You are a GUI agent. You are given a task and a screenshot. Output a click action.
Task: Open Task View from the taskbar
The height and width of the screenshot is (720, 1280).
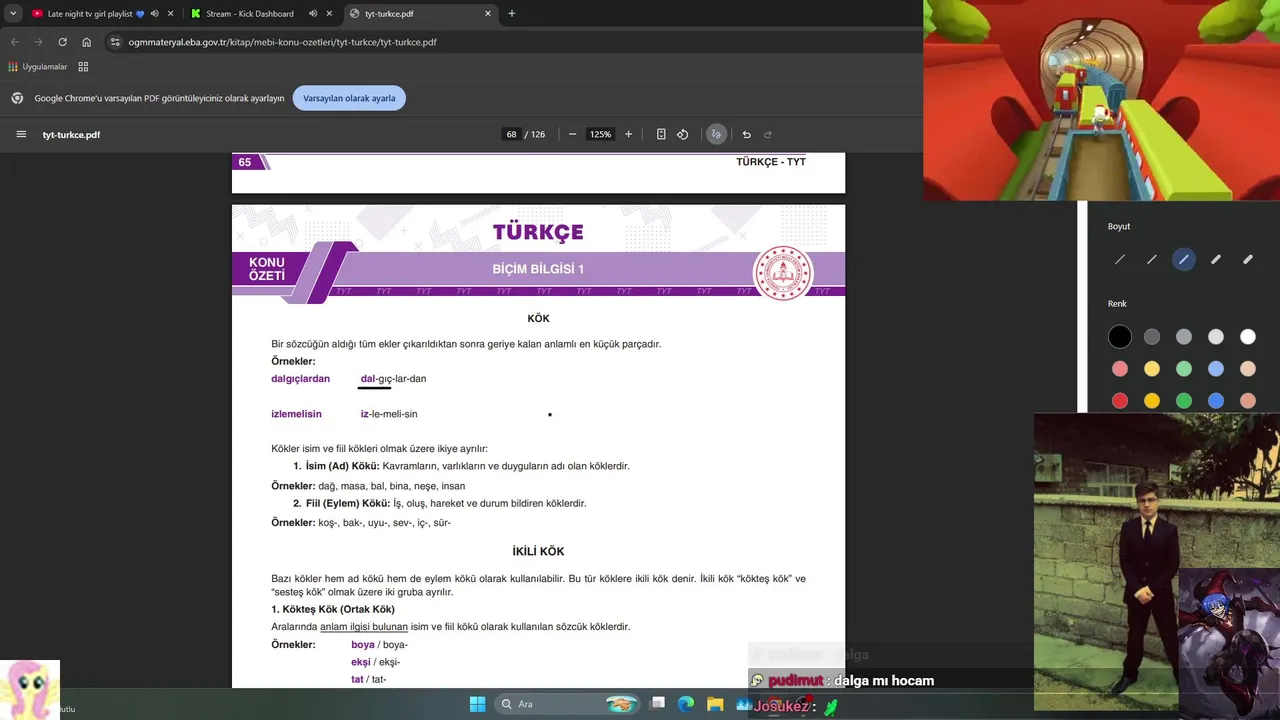coord(657,704)
